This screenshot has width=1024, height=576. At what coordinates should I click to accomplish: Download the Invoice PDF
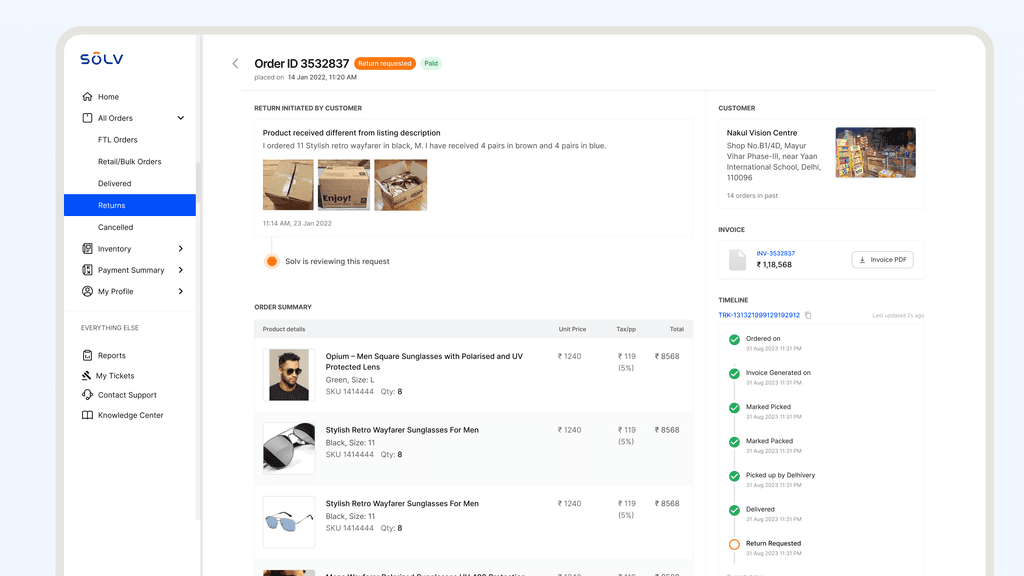pos(883,260)
